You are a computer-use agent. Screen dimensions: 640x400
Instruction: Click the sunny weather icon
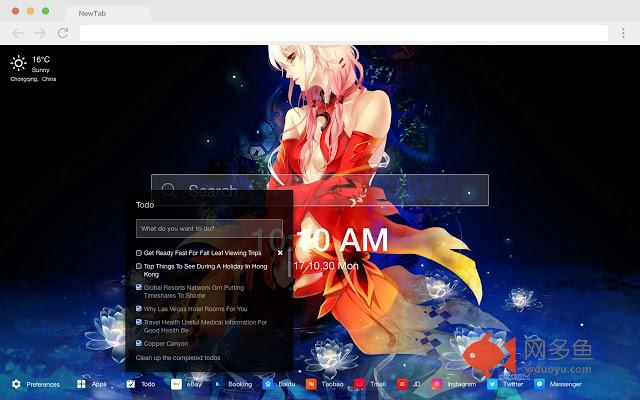(18, 63)
